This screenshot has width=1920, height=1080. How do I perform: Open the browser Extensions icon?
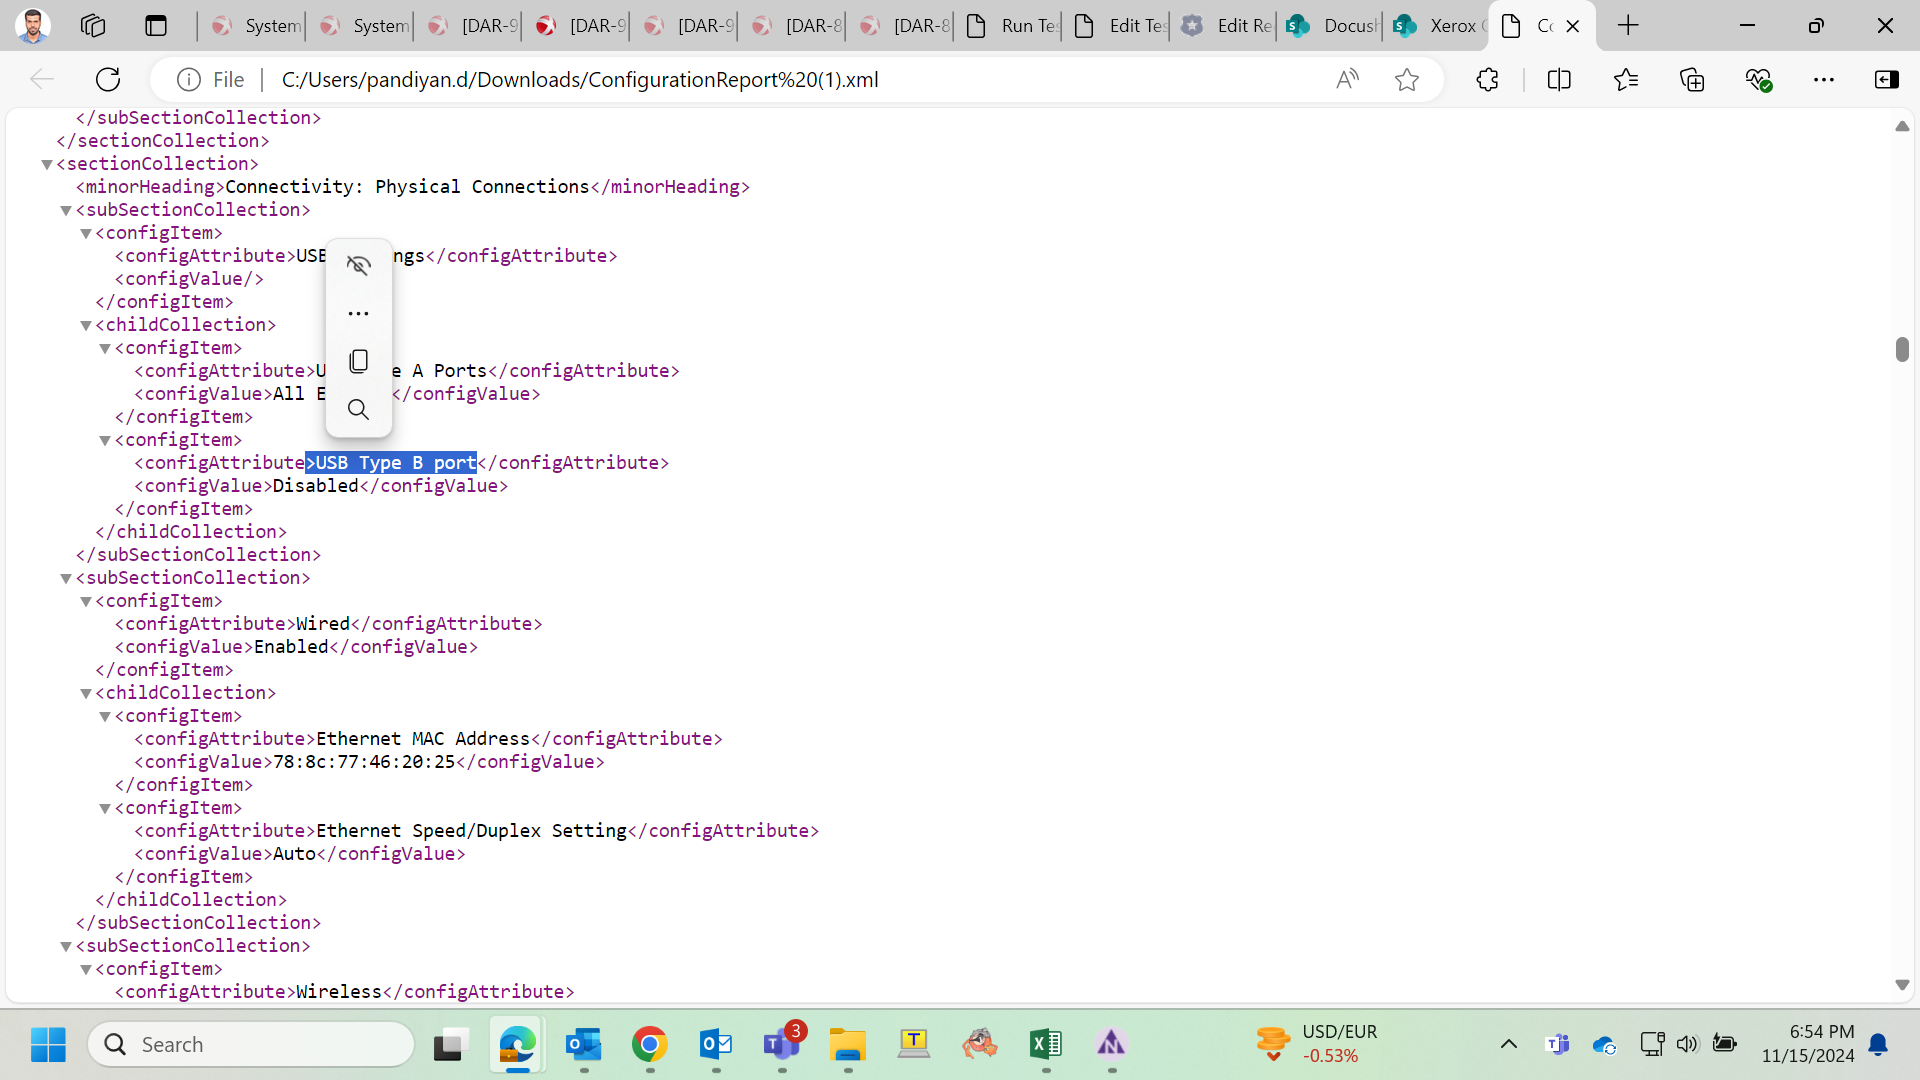(1487, 80)
